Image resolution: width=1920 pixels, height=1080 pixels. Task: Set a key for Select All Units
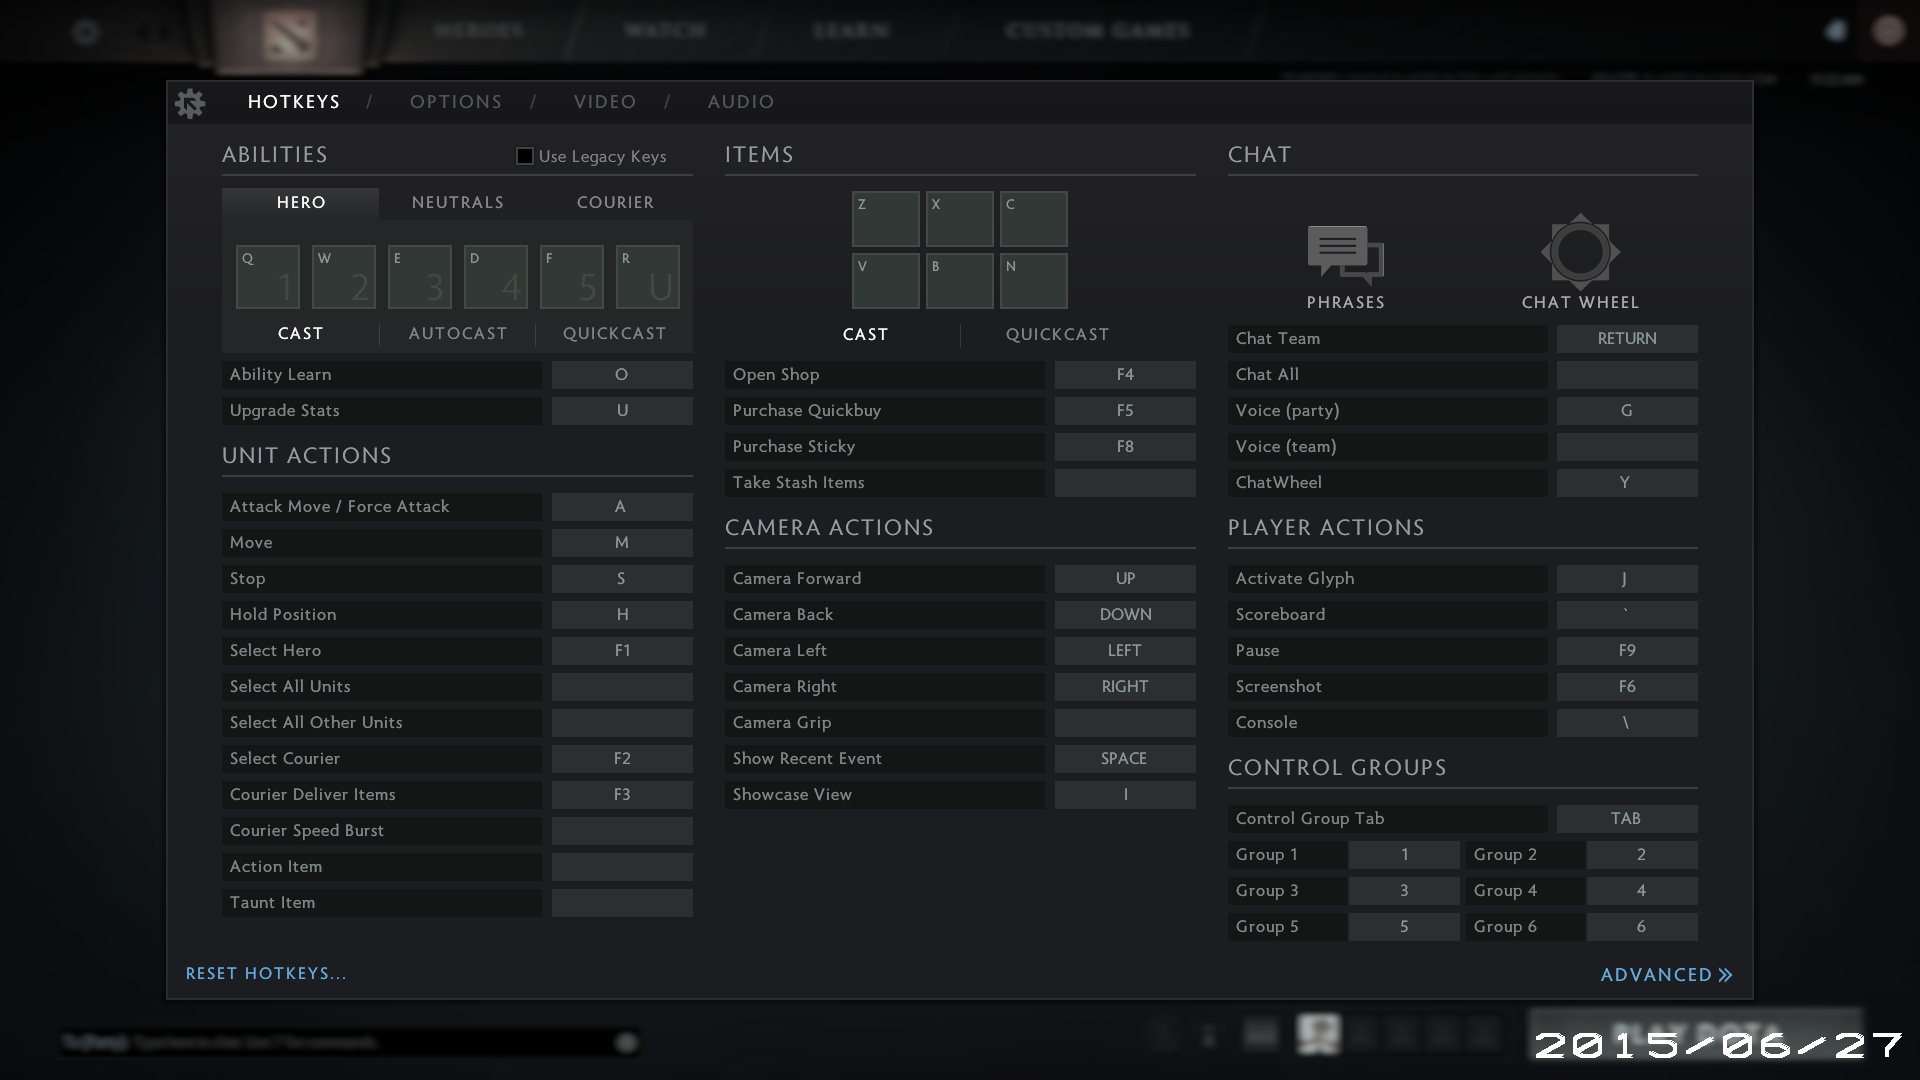(x=622, y=687)
